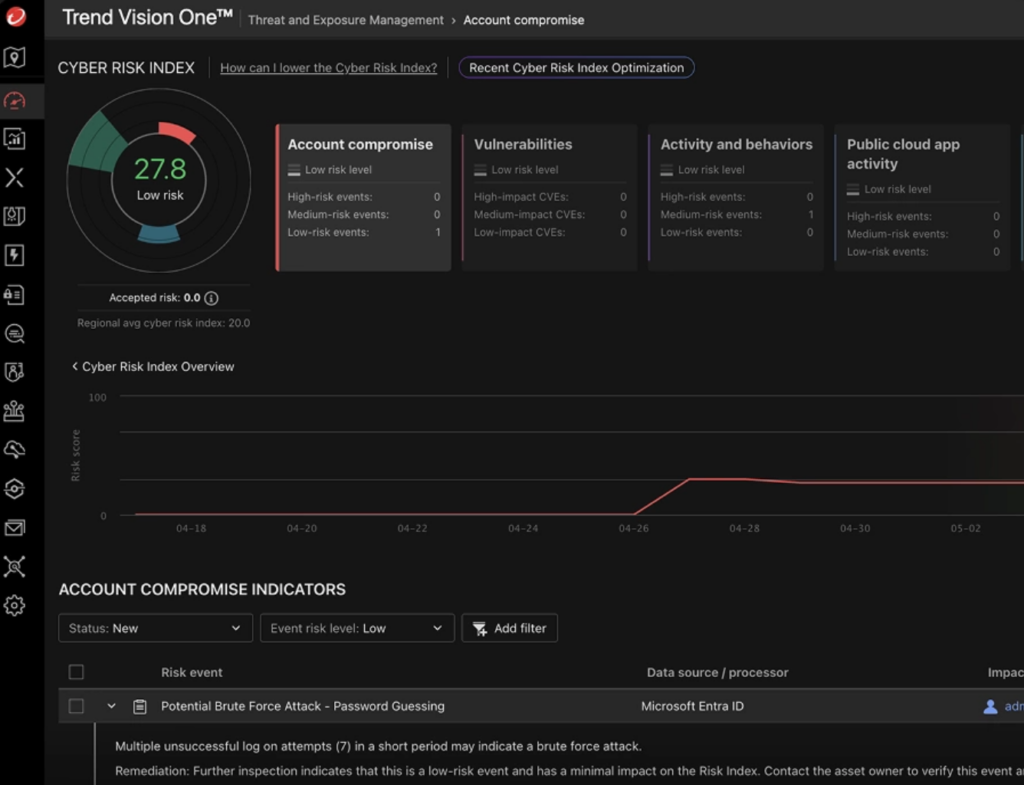This screenshot has width=1024, height=785.
Task: Select the Account compromise risk card
Action: [363, 197]
